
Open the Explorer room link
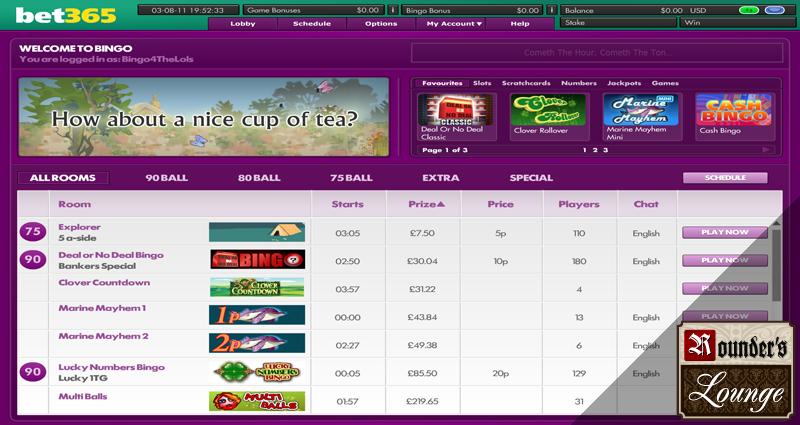79,227
